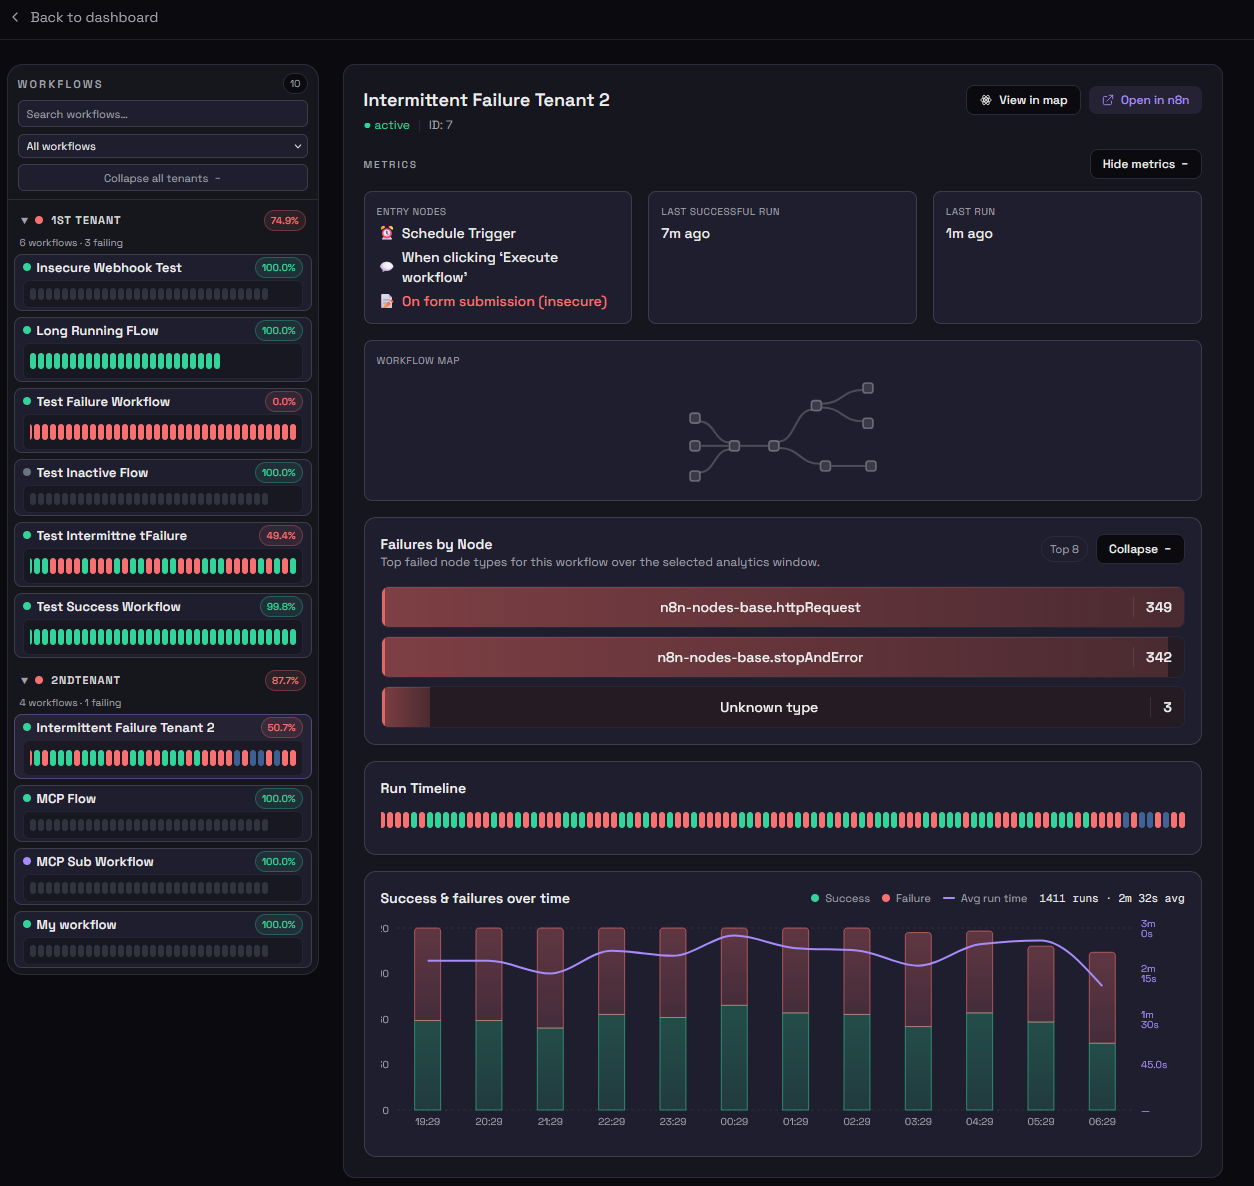Click Collapse all tenants button

point(163,178)
